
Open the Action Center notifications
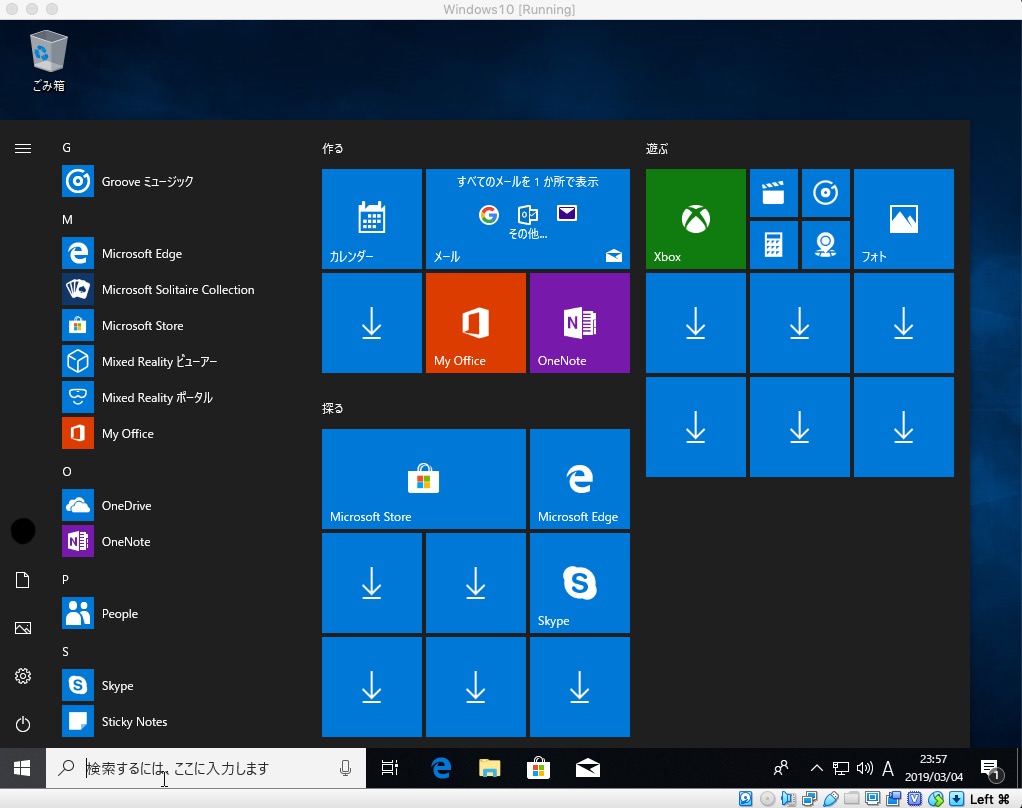point(991,769)
